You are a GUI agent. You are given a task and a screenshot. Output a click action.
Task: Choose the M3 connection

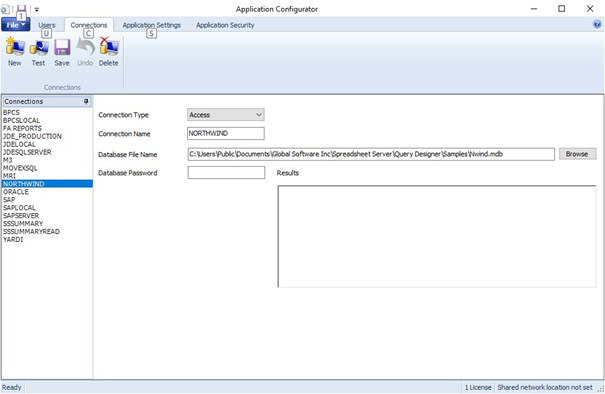click(x=47, y=160)
